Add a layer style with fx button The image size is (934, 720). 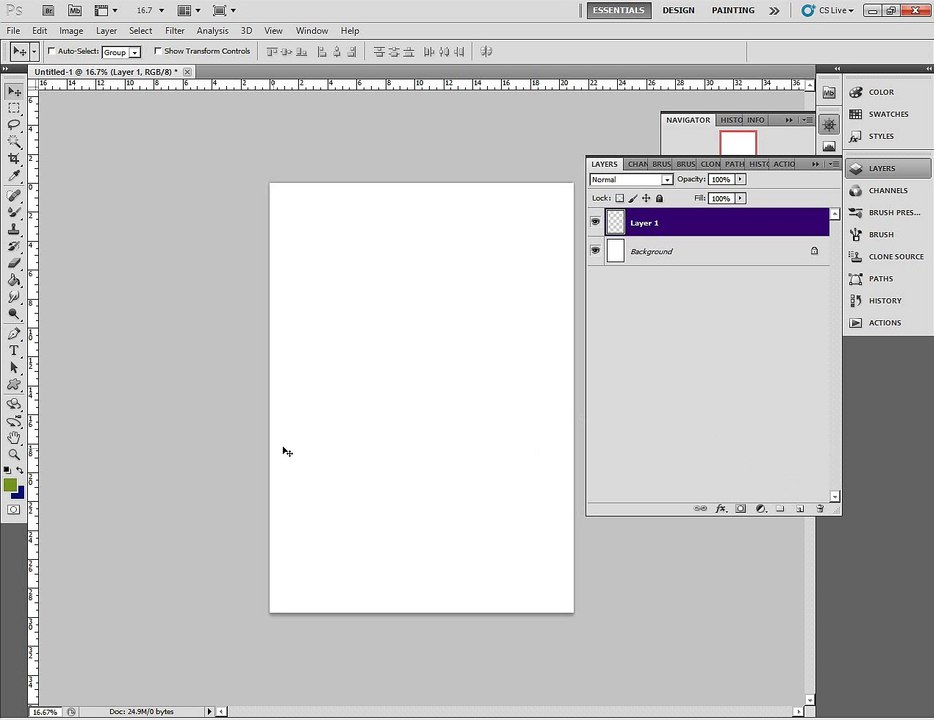click(721, 509)
